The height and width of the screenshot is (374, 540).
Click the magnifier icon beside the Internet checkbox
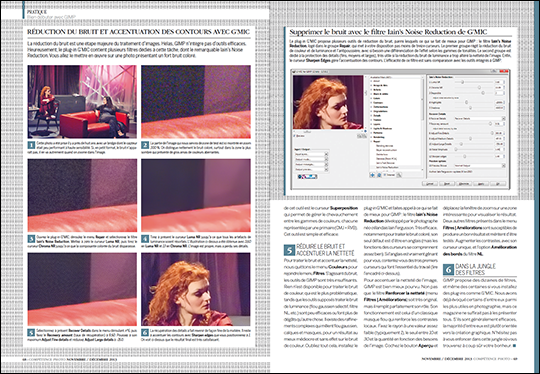coord(399,175)
